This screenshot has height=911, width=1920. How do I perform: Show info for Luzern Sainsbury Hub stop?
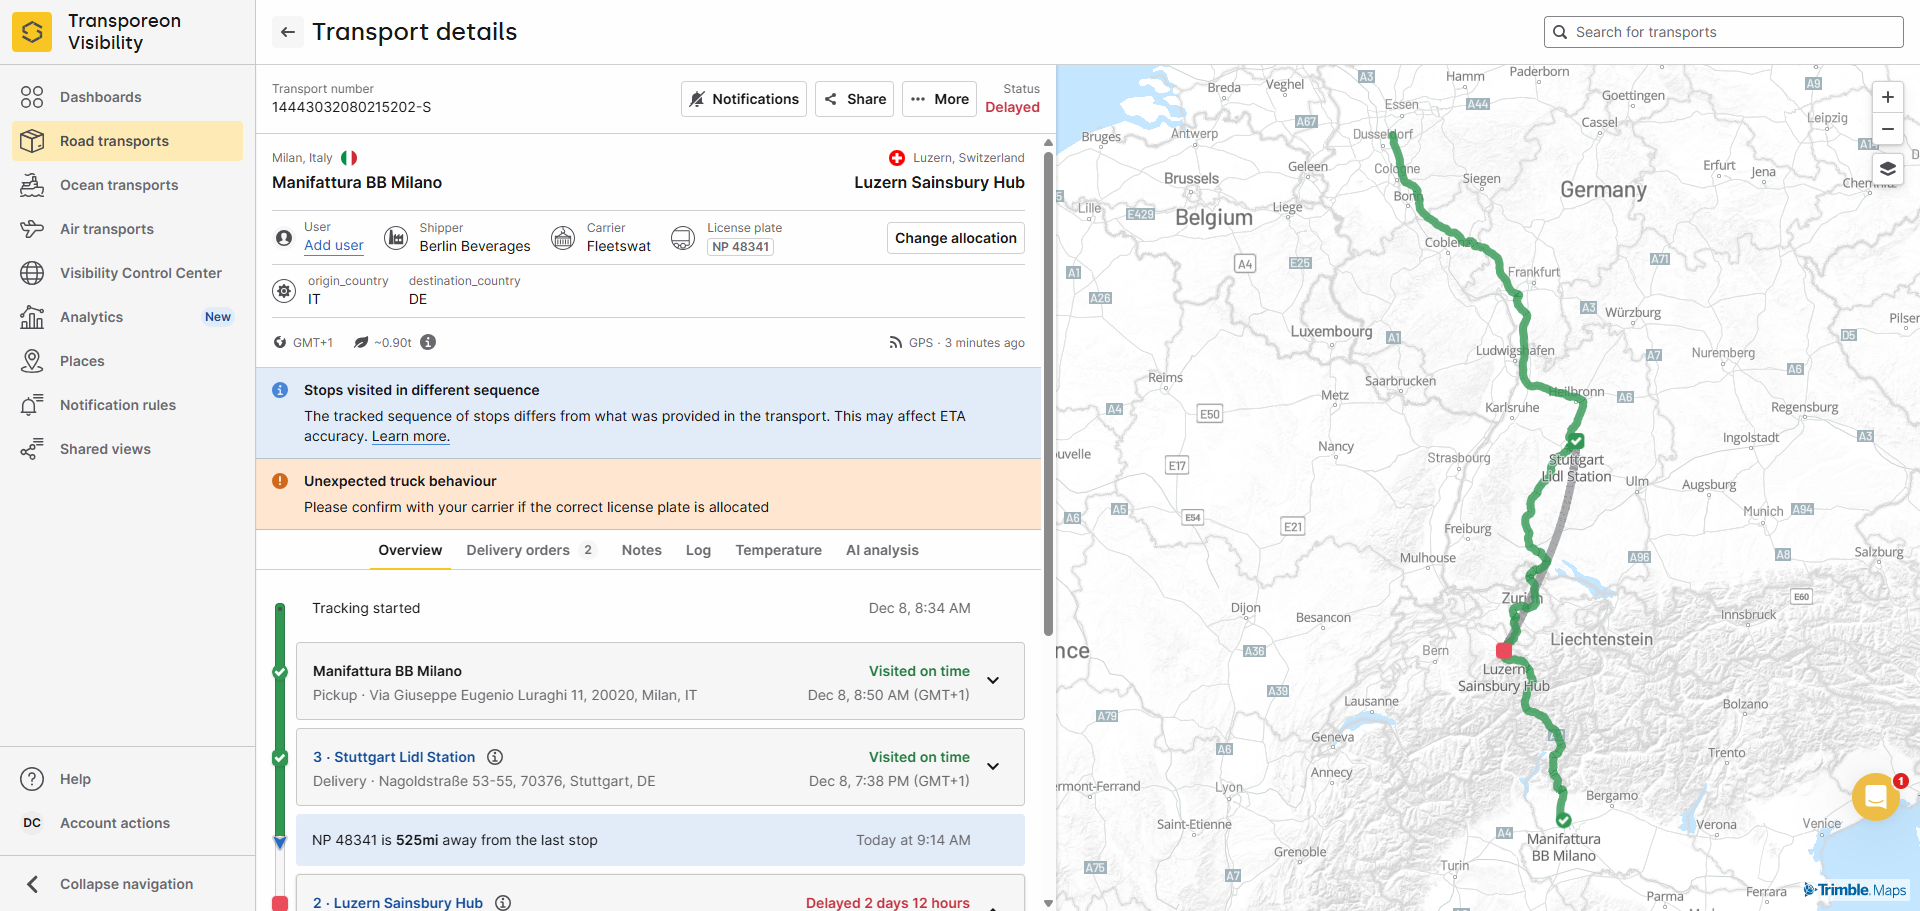pyautogui.click(x=503, y=903)
